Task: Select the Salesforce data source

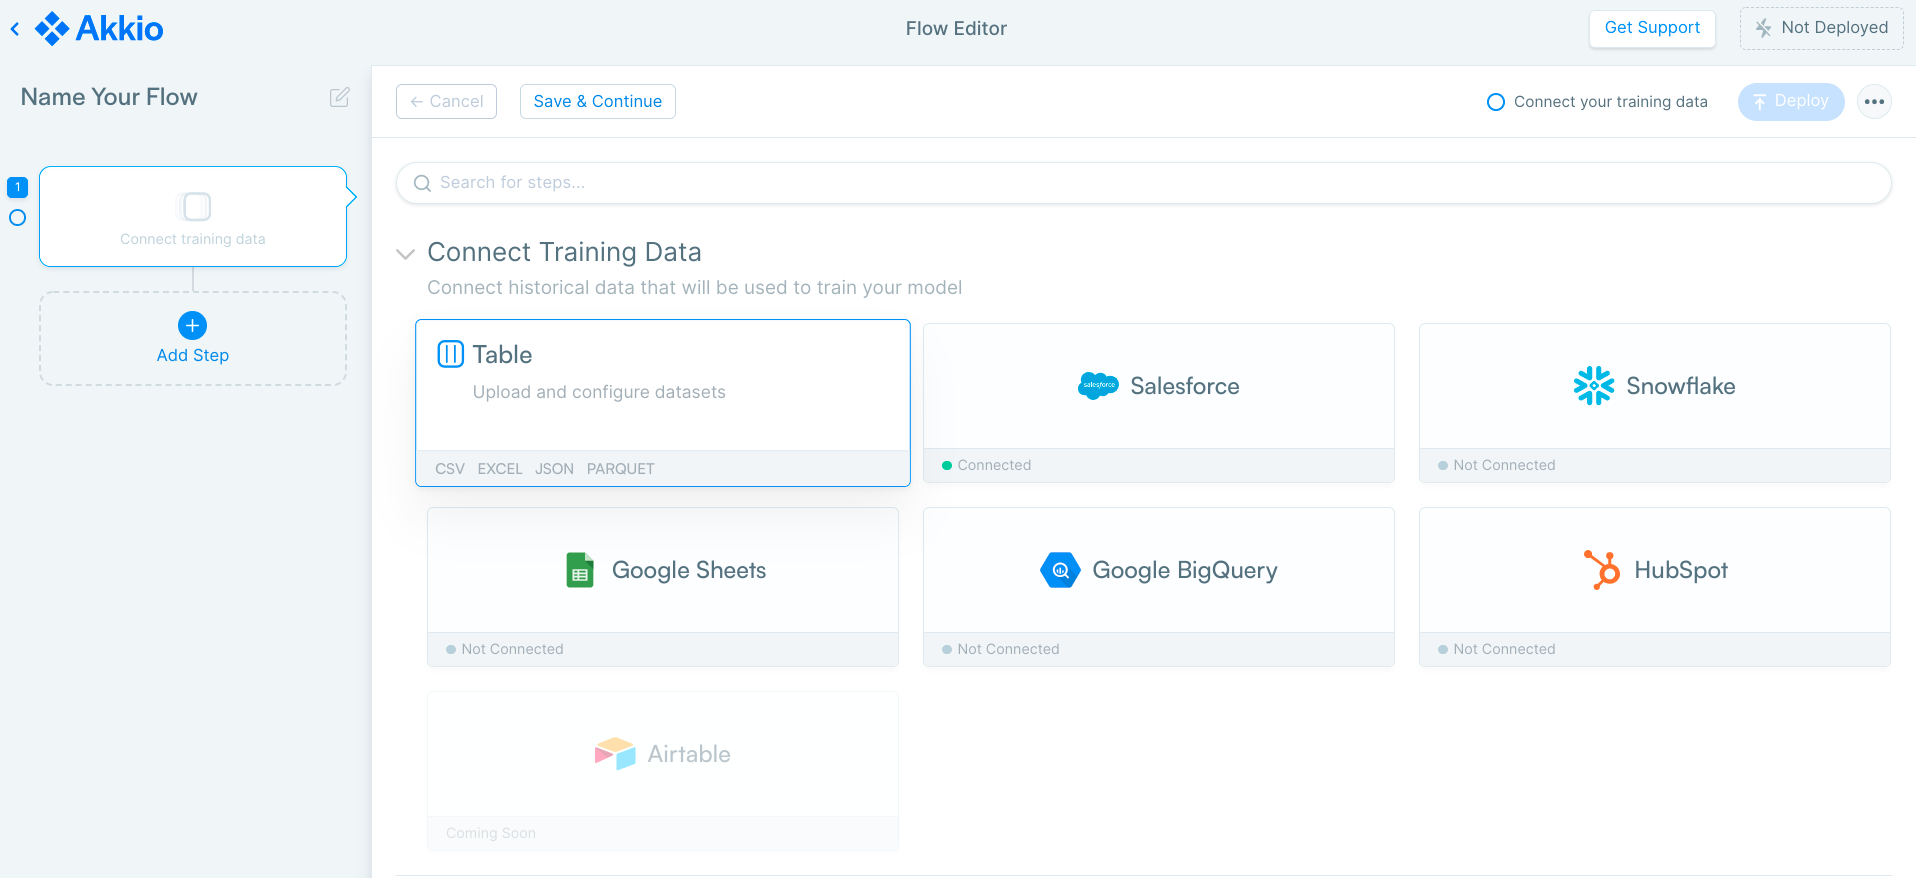Action: 1158,387
